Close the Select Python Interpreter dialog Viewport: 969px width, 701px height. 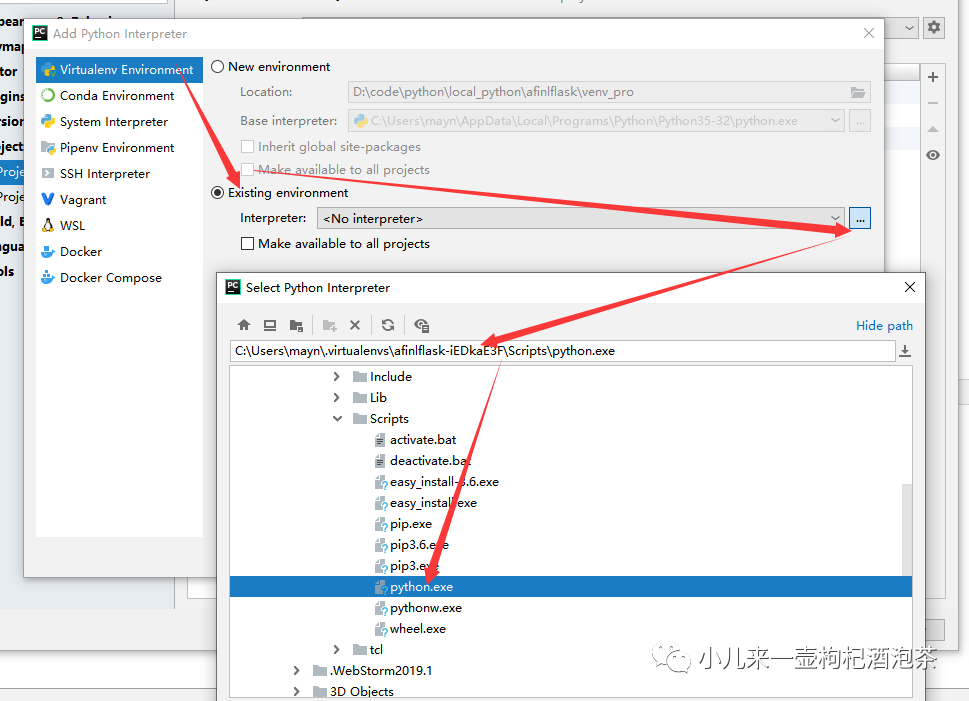pos(910,287)
